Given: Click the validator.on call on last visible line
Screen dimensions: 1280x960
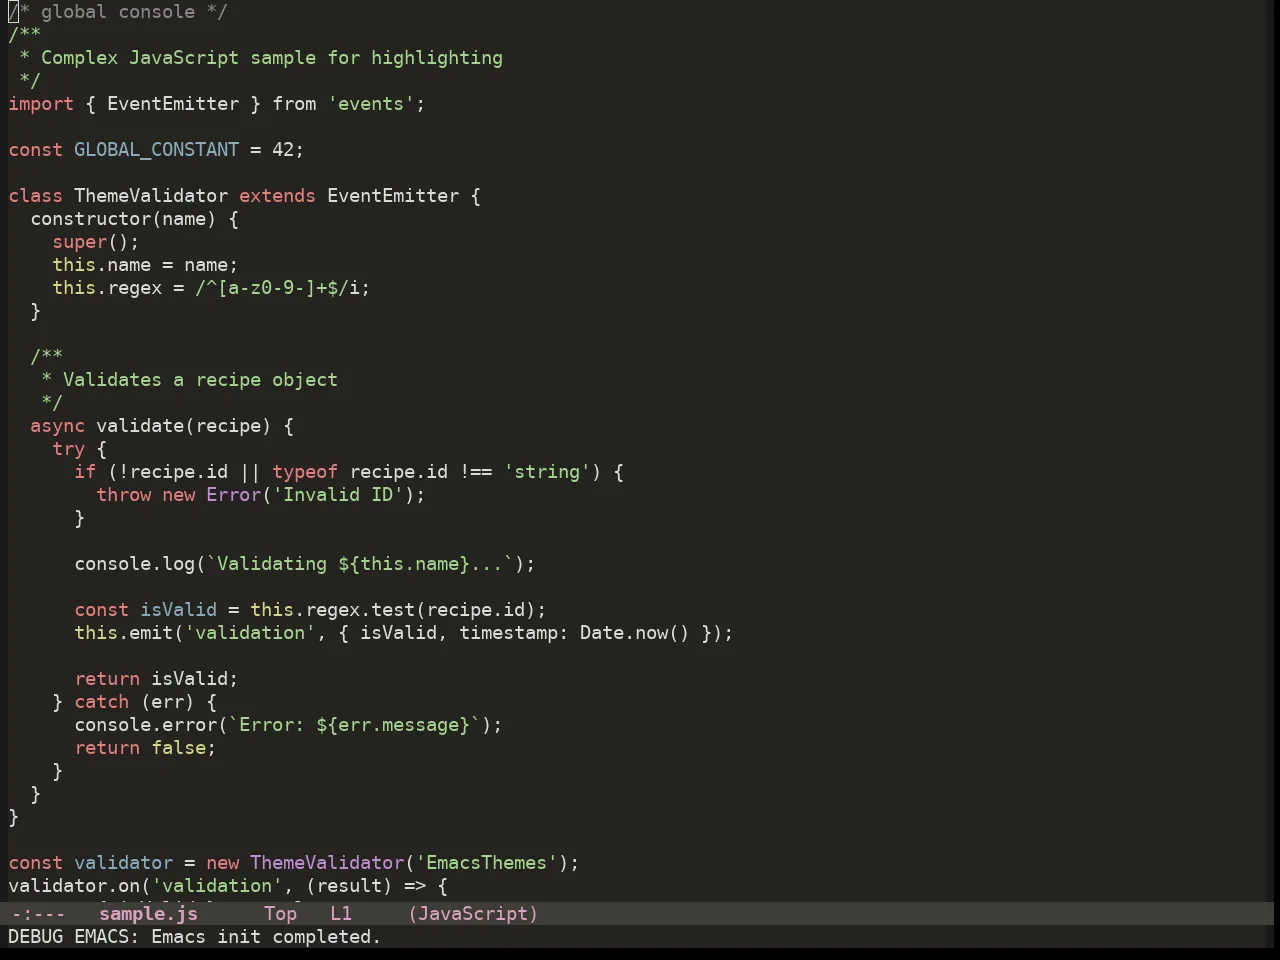Looking at the screenshot, I should coord(74,886).
